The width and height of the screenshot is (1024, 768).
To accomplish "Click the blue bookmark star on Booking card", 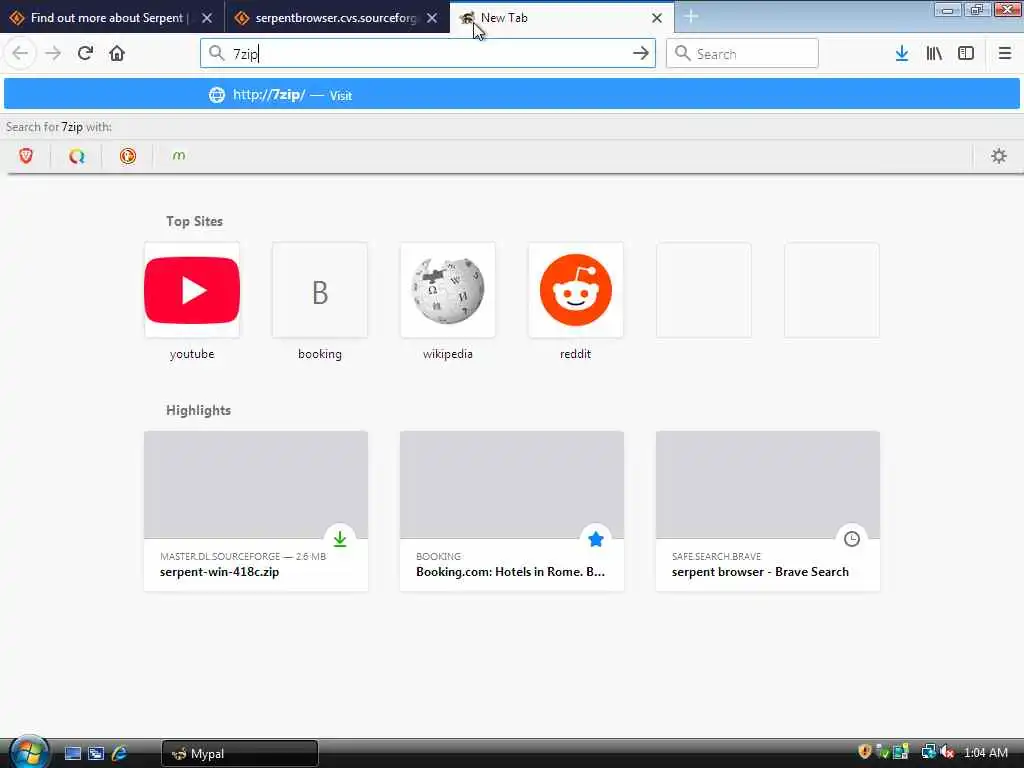I will [596, 539].
